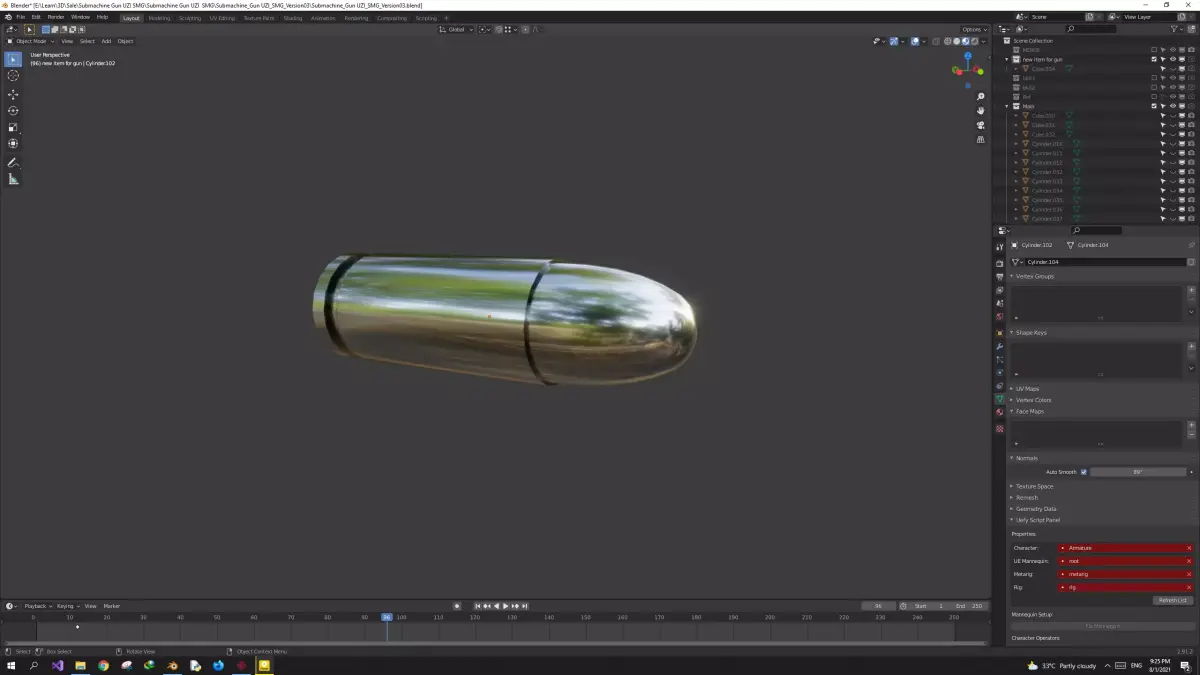Select the Cursor tool
1200x675 pixels.
(x=13, y=76)
